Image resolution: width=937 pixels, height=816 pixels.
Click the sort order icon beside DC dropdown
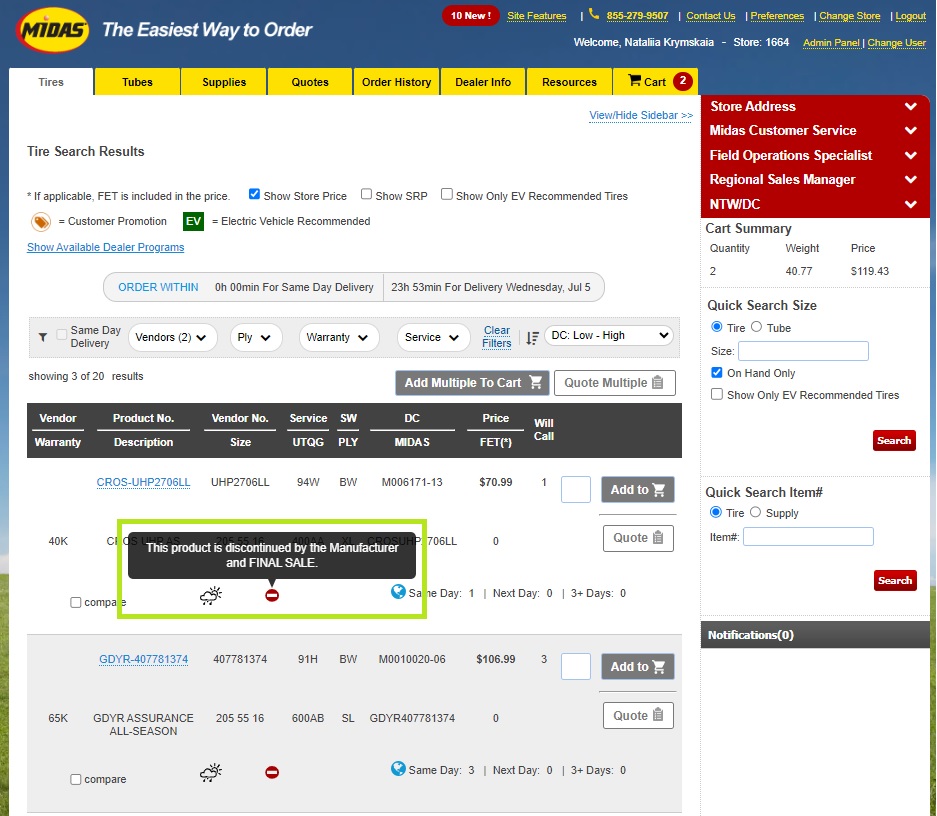[532, 338]
